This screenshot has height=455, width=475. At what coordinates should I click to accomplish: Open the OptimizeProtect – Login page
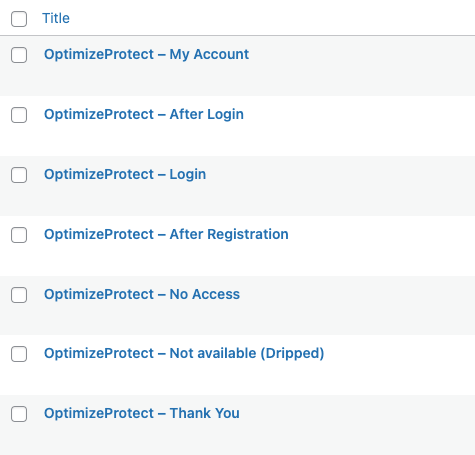(x=125, y=174)
